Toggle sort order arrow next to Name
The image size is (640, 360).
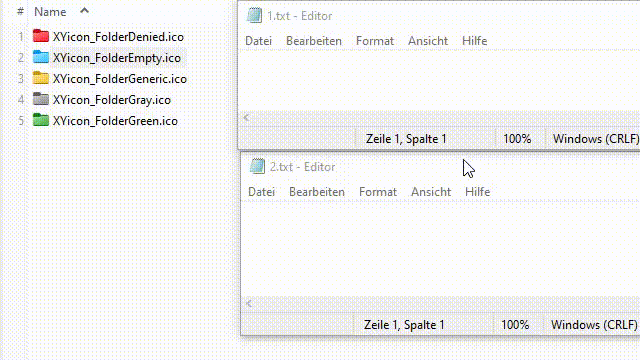coord(84,11)
